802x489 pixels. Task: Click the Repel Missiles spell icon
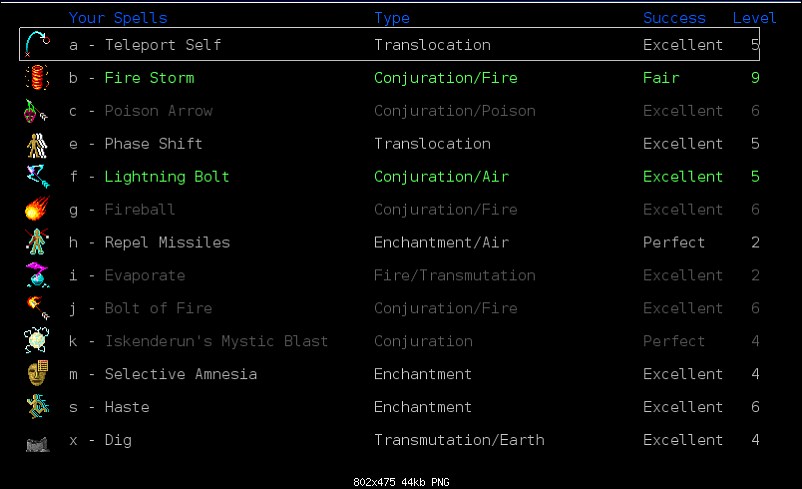click(x=37, y=242)
